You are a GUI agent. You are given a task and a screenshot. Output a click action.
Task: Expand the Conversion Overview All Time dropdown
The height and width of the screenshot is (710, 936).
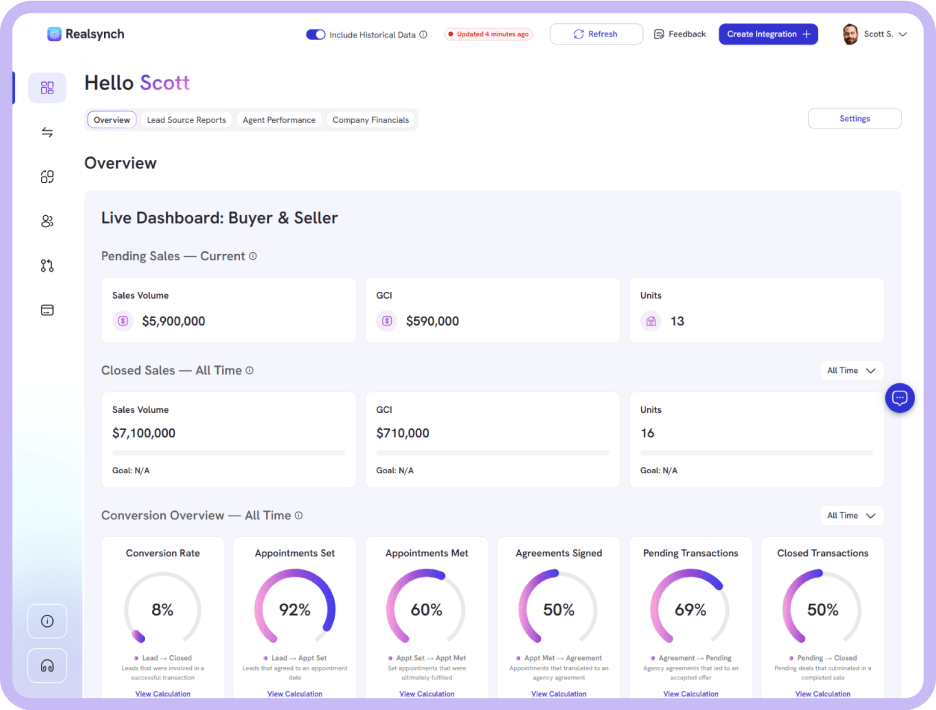coord(851,516)
